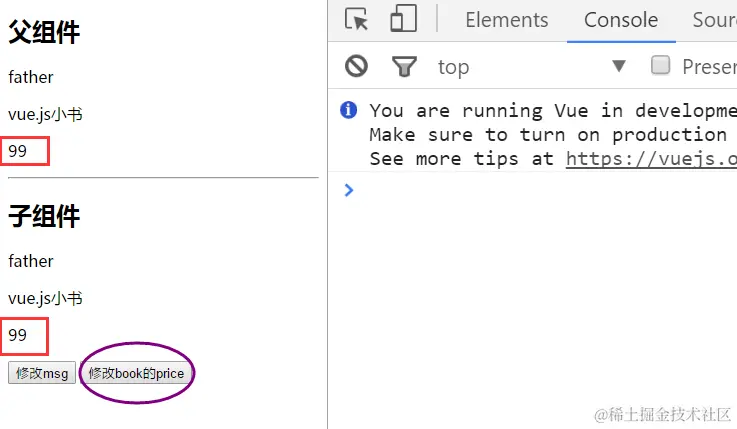Click the console filter funnel icon

pos(404,67)
